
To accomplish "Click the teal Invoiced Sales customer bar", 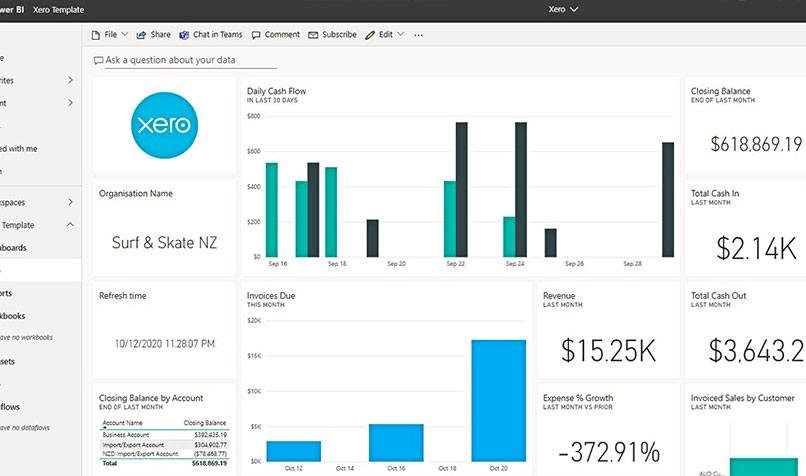I will [763, 467].
